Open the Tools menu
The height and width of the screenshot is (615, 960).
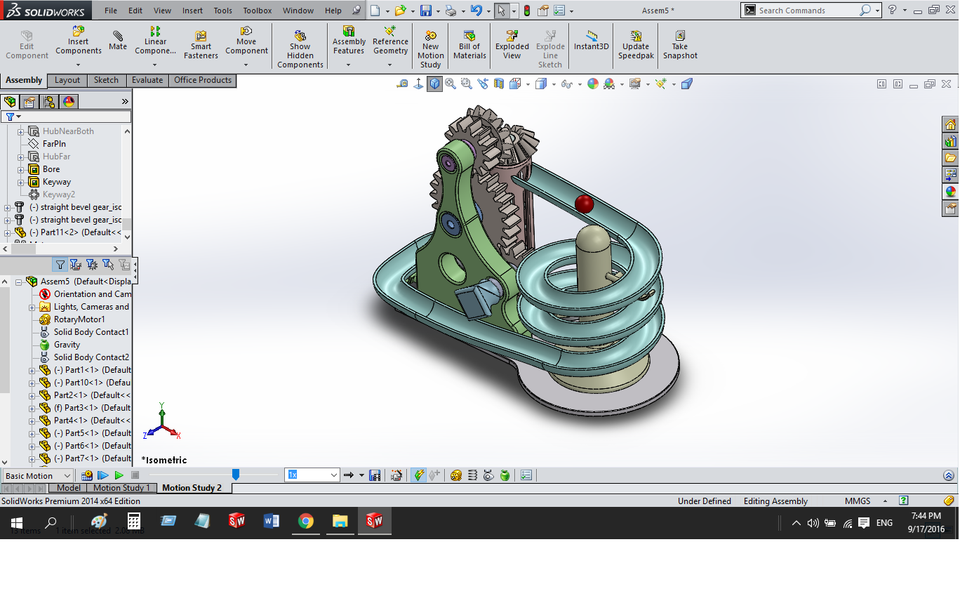[222, 10]
